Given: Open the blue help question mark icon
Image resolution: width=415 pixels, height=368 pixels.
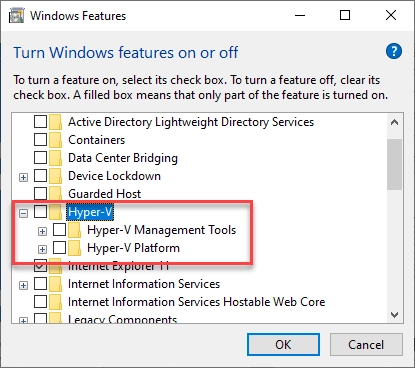Looking at the screenshot, I should point(394,51).
